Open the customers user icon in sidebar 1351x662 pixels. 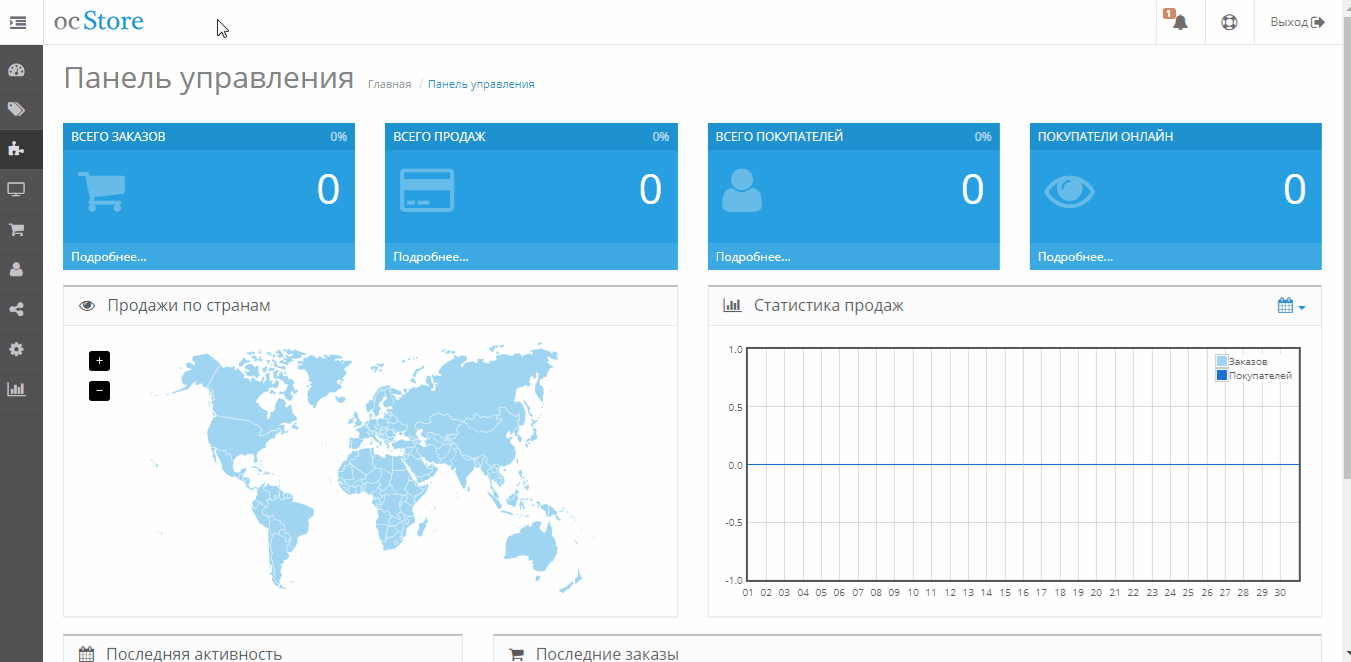16,269
